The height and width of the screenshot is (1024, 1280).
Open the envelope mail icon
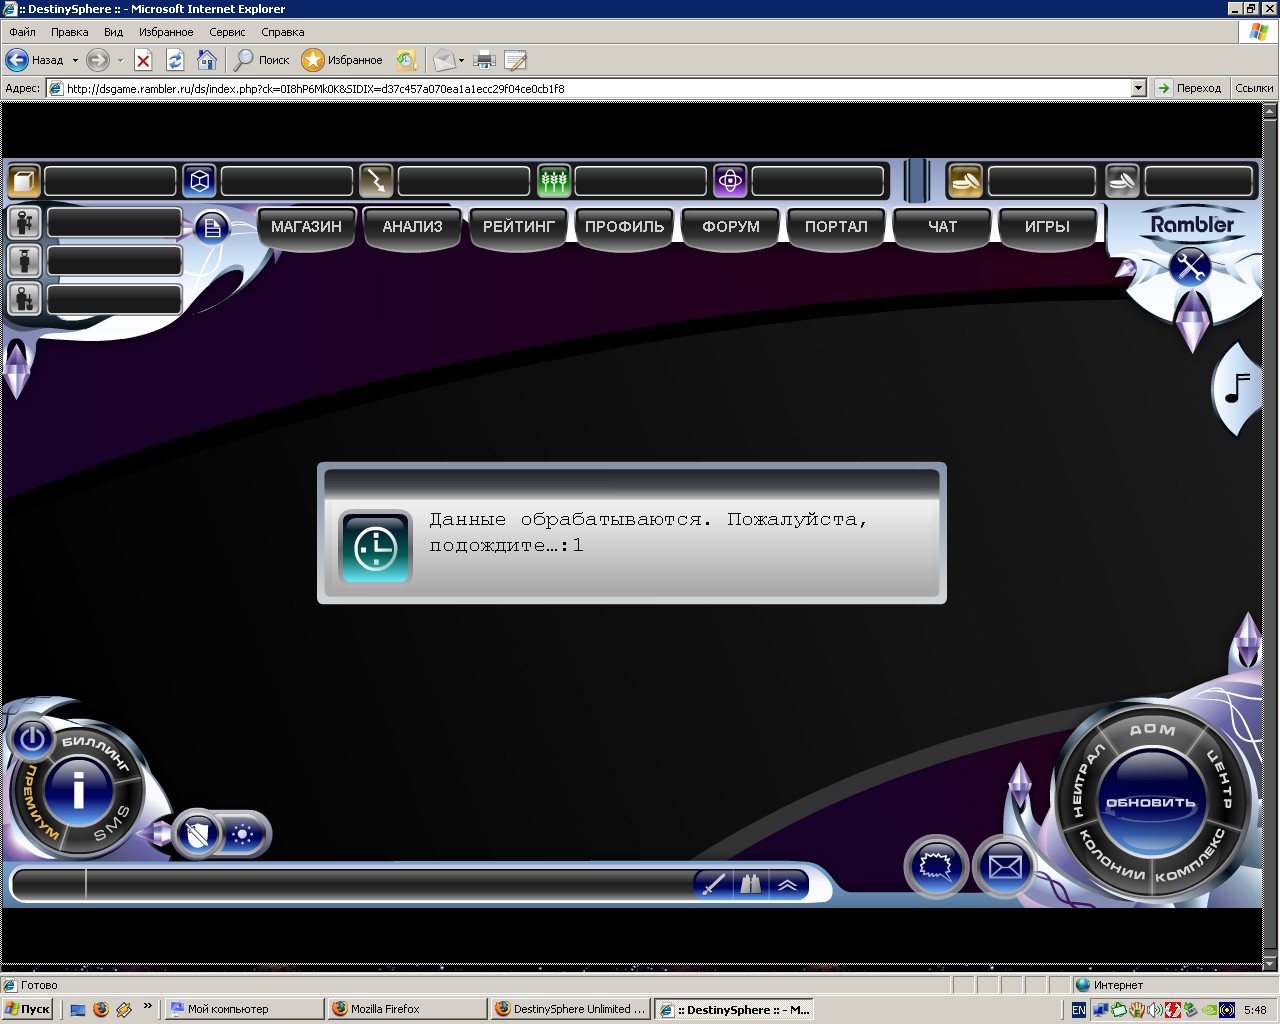click(1004, 865)
